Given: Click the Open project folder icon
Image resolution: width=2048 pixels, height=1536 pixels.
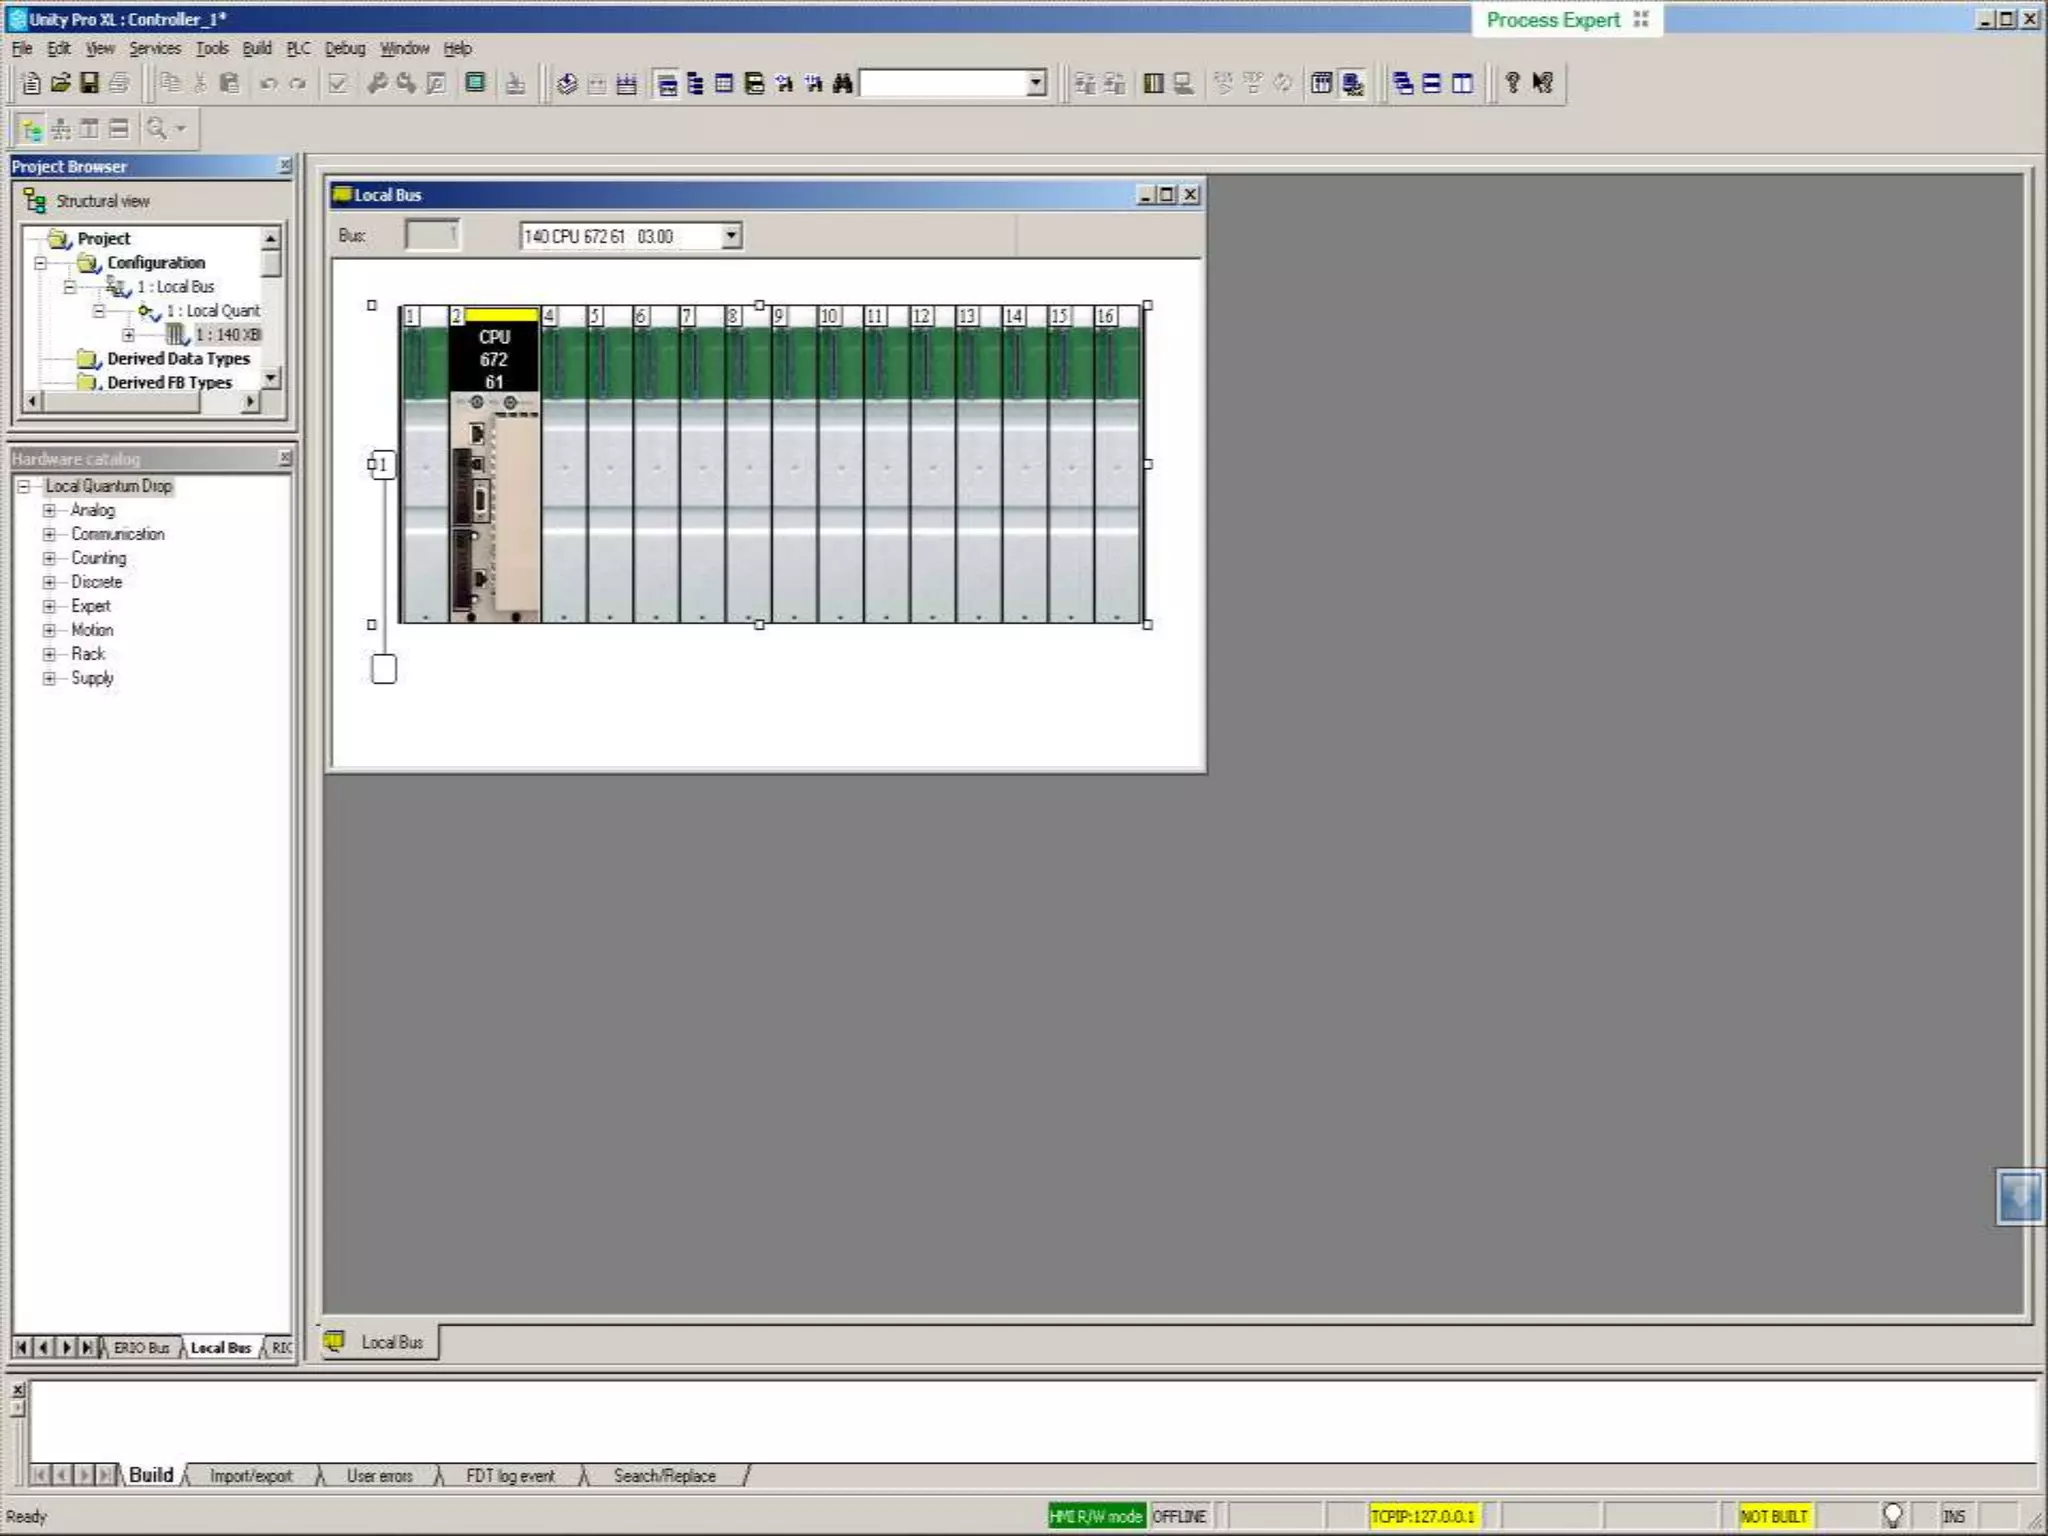Looking at the screenshot, I should point(60,84).
